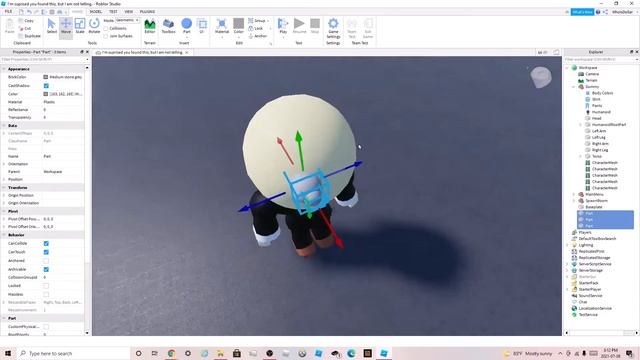The height and width of the screenshot is (360, 640).
Task: Click the Color property swatch
Action: [x=46, y=94]
